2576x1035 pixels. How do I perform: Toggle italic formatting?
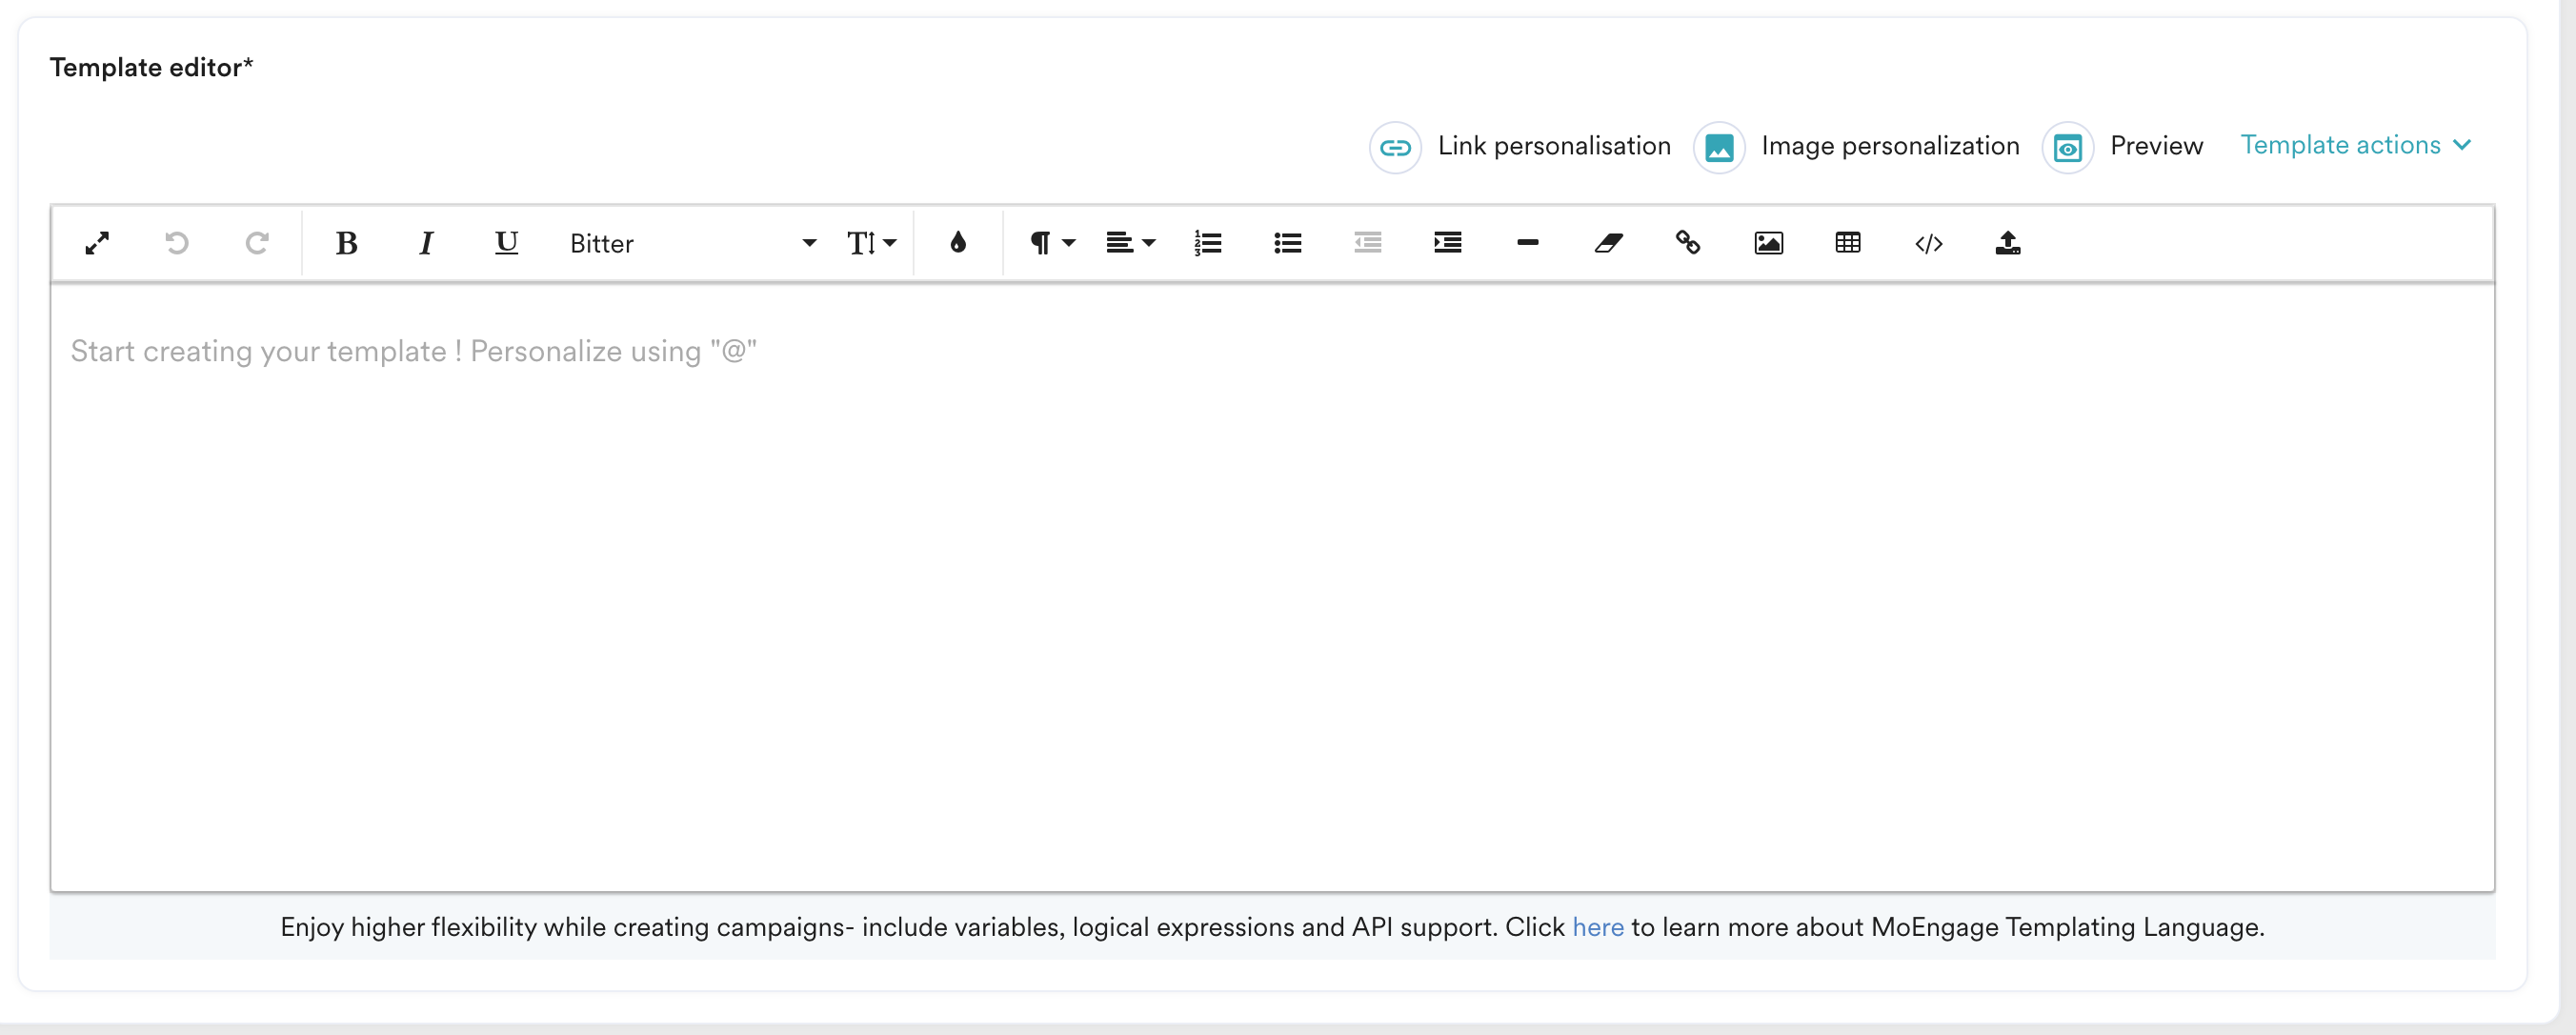[x=426, y=243]
